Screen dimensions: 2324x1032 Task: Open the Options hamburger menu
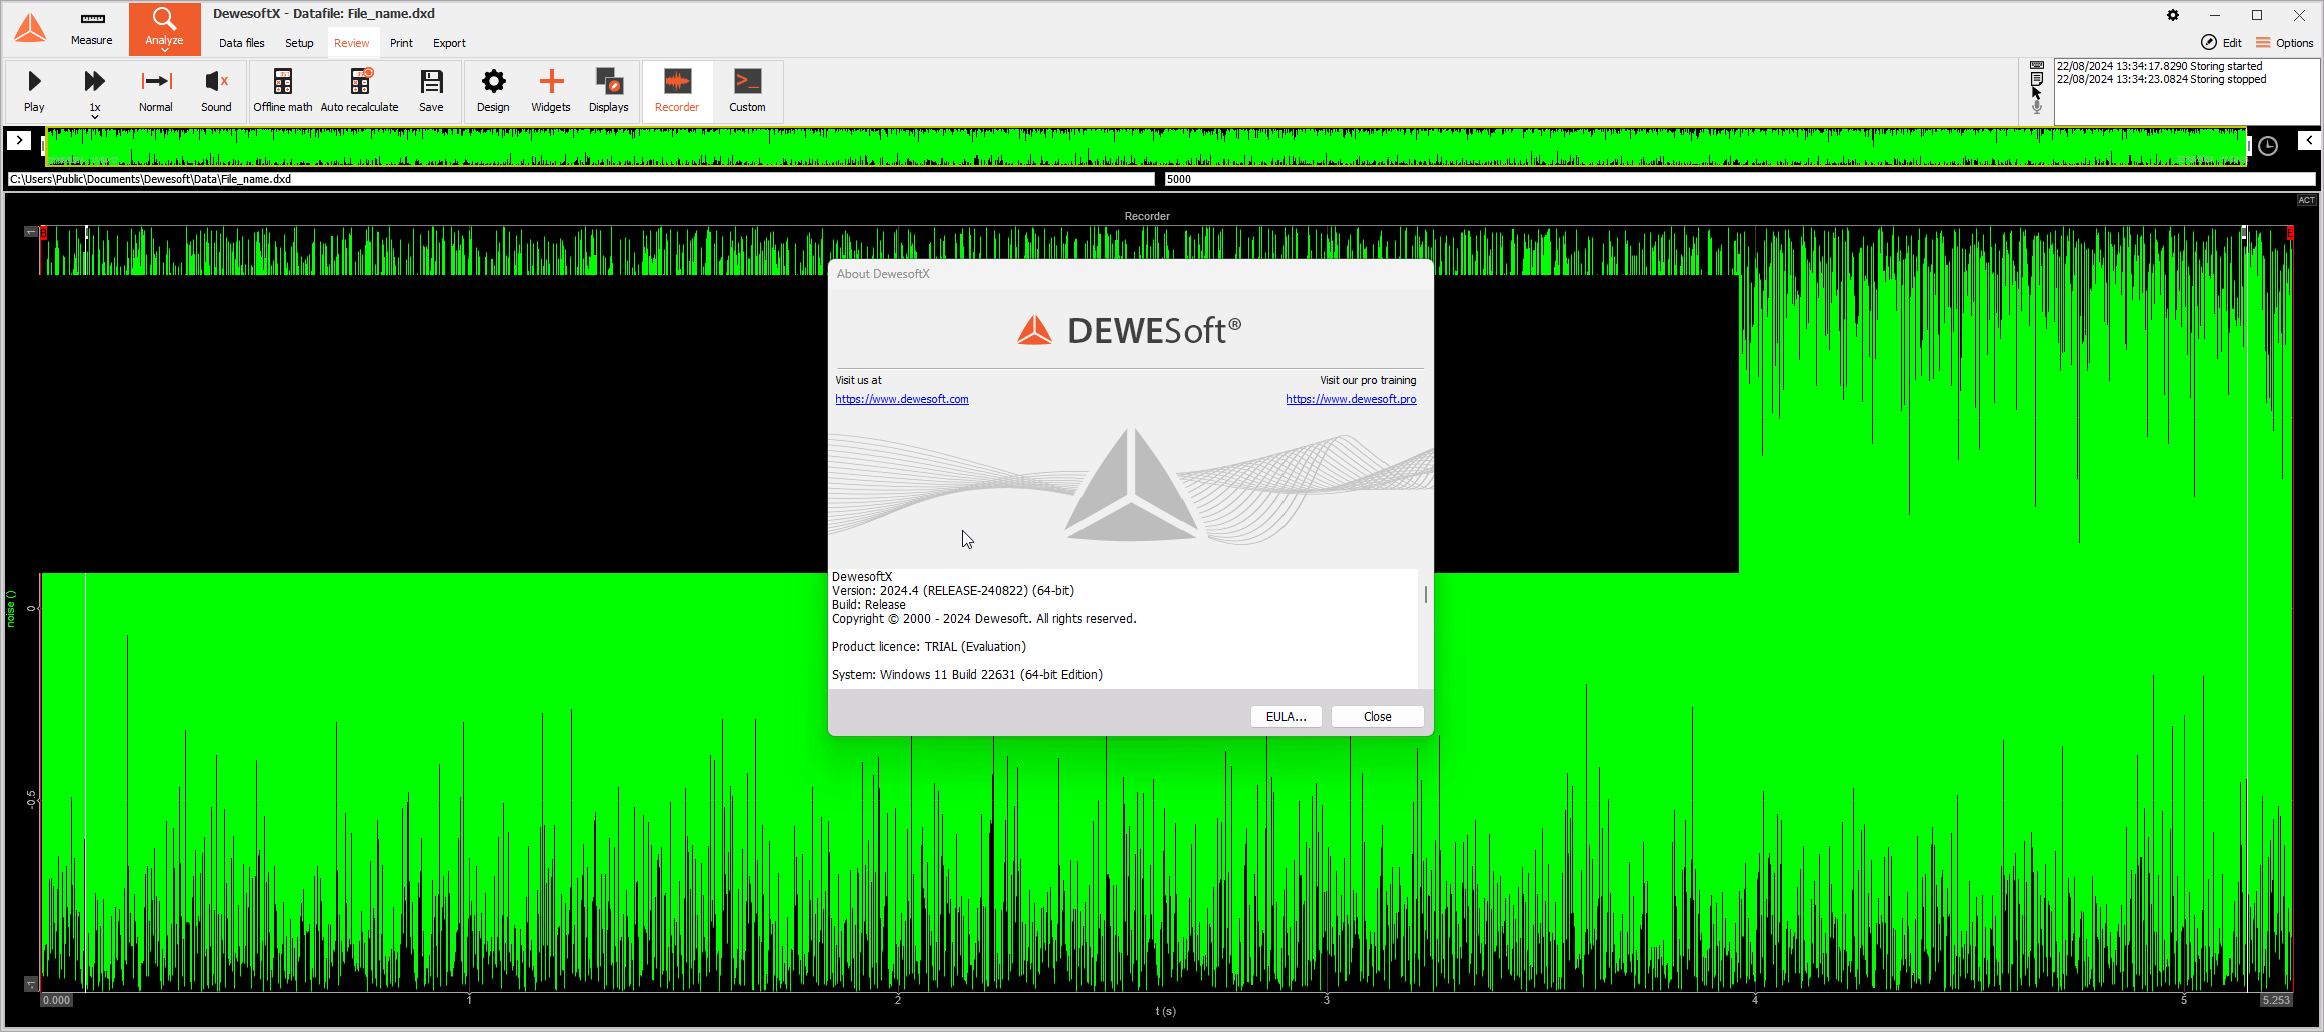click(2284, 42)
